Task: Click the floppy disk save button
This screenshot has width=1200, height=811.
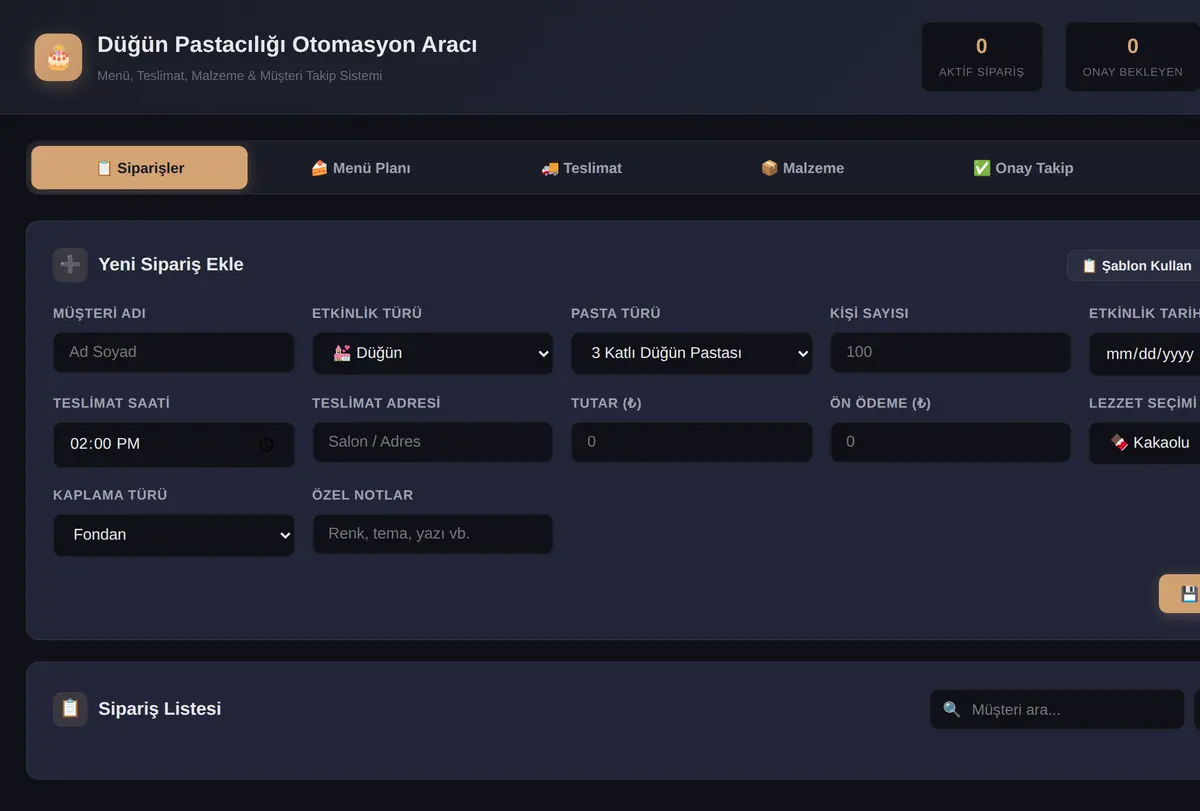Action: pyautogui.click(x=1181, y=594)
